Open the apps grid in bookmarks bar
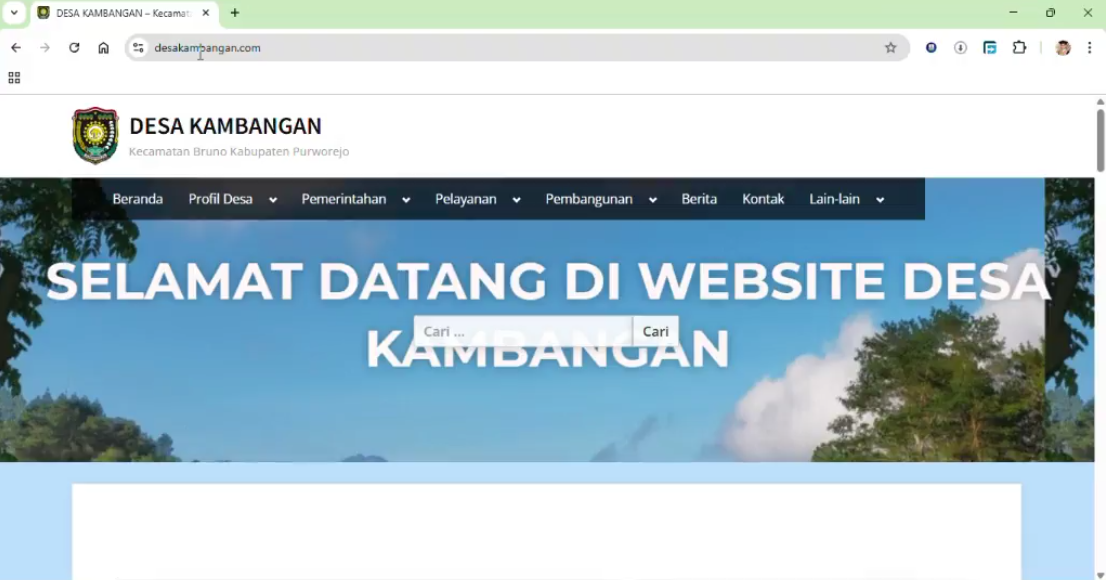1106x580 pixels. click(14, 77)
